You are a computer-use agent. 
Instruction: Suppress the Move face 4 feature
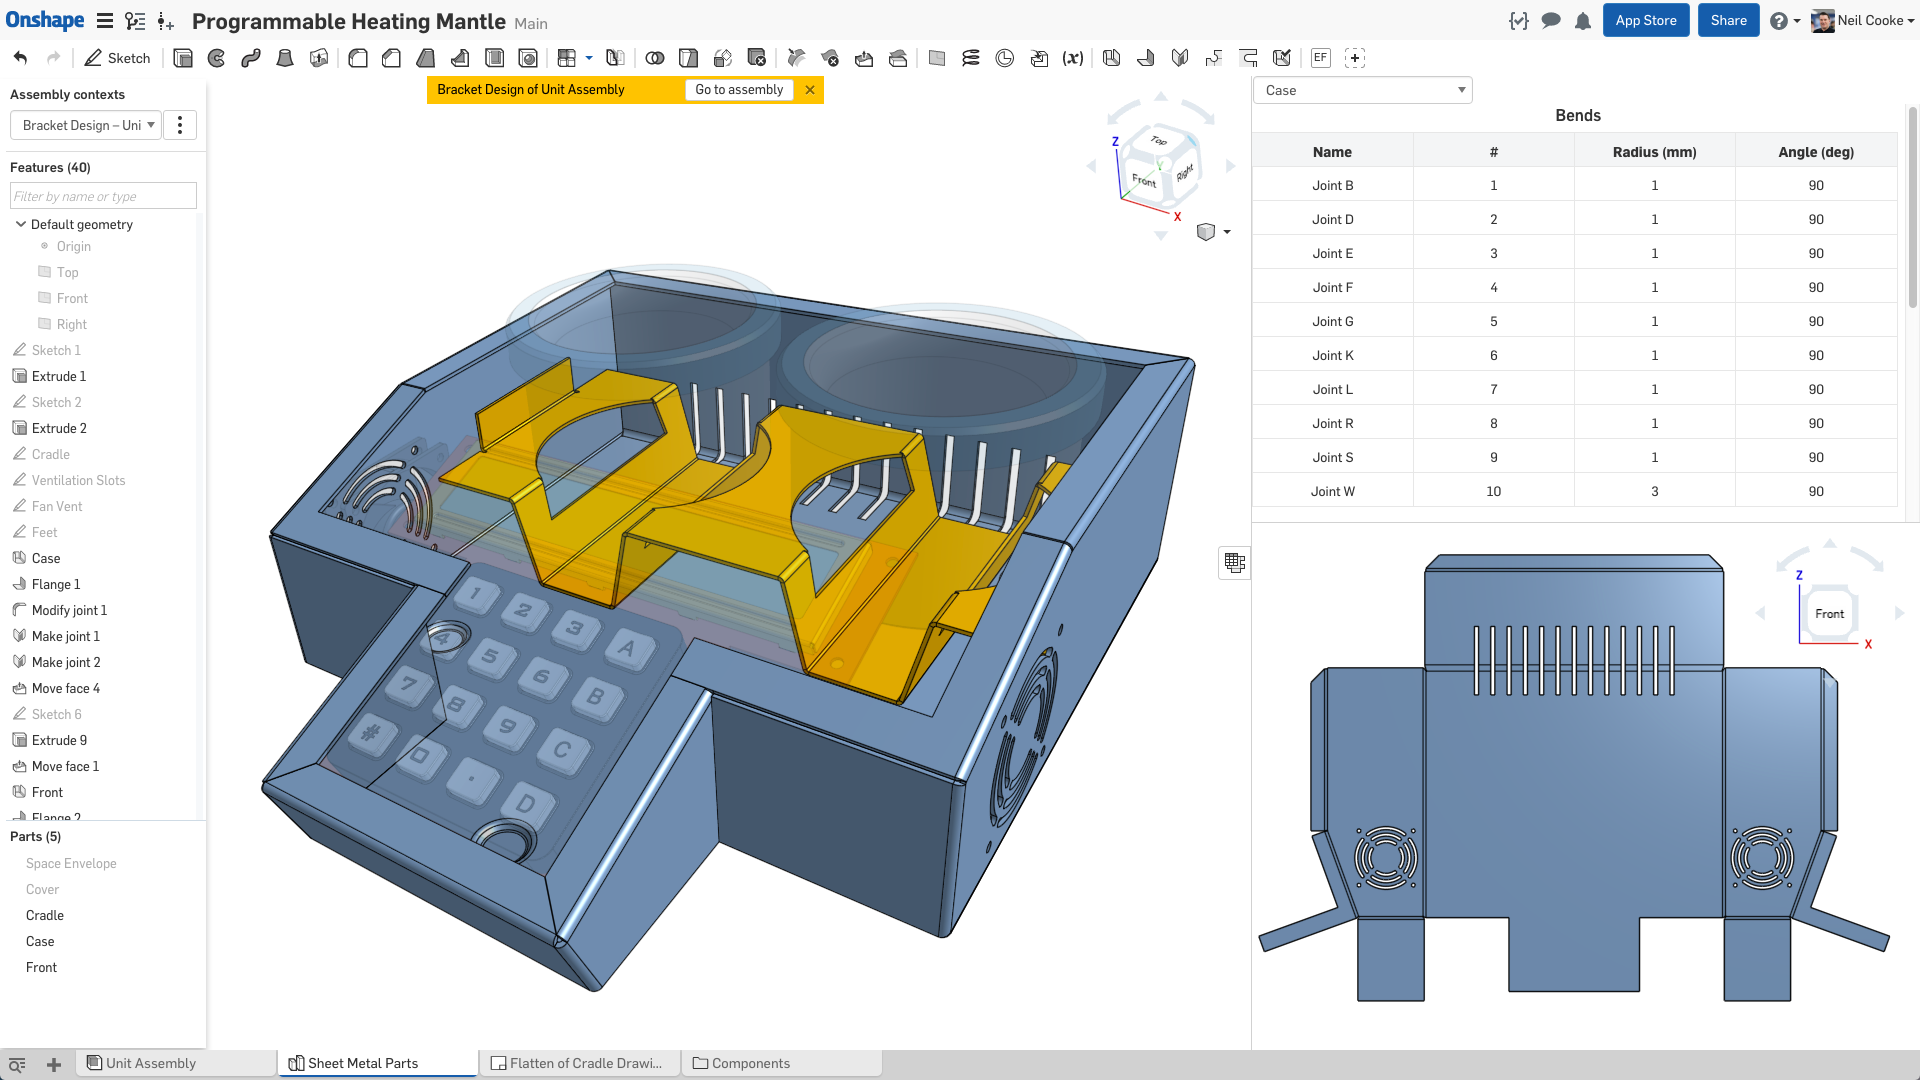point(66,688)
